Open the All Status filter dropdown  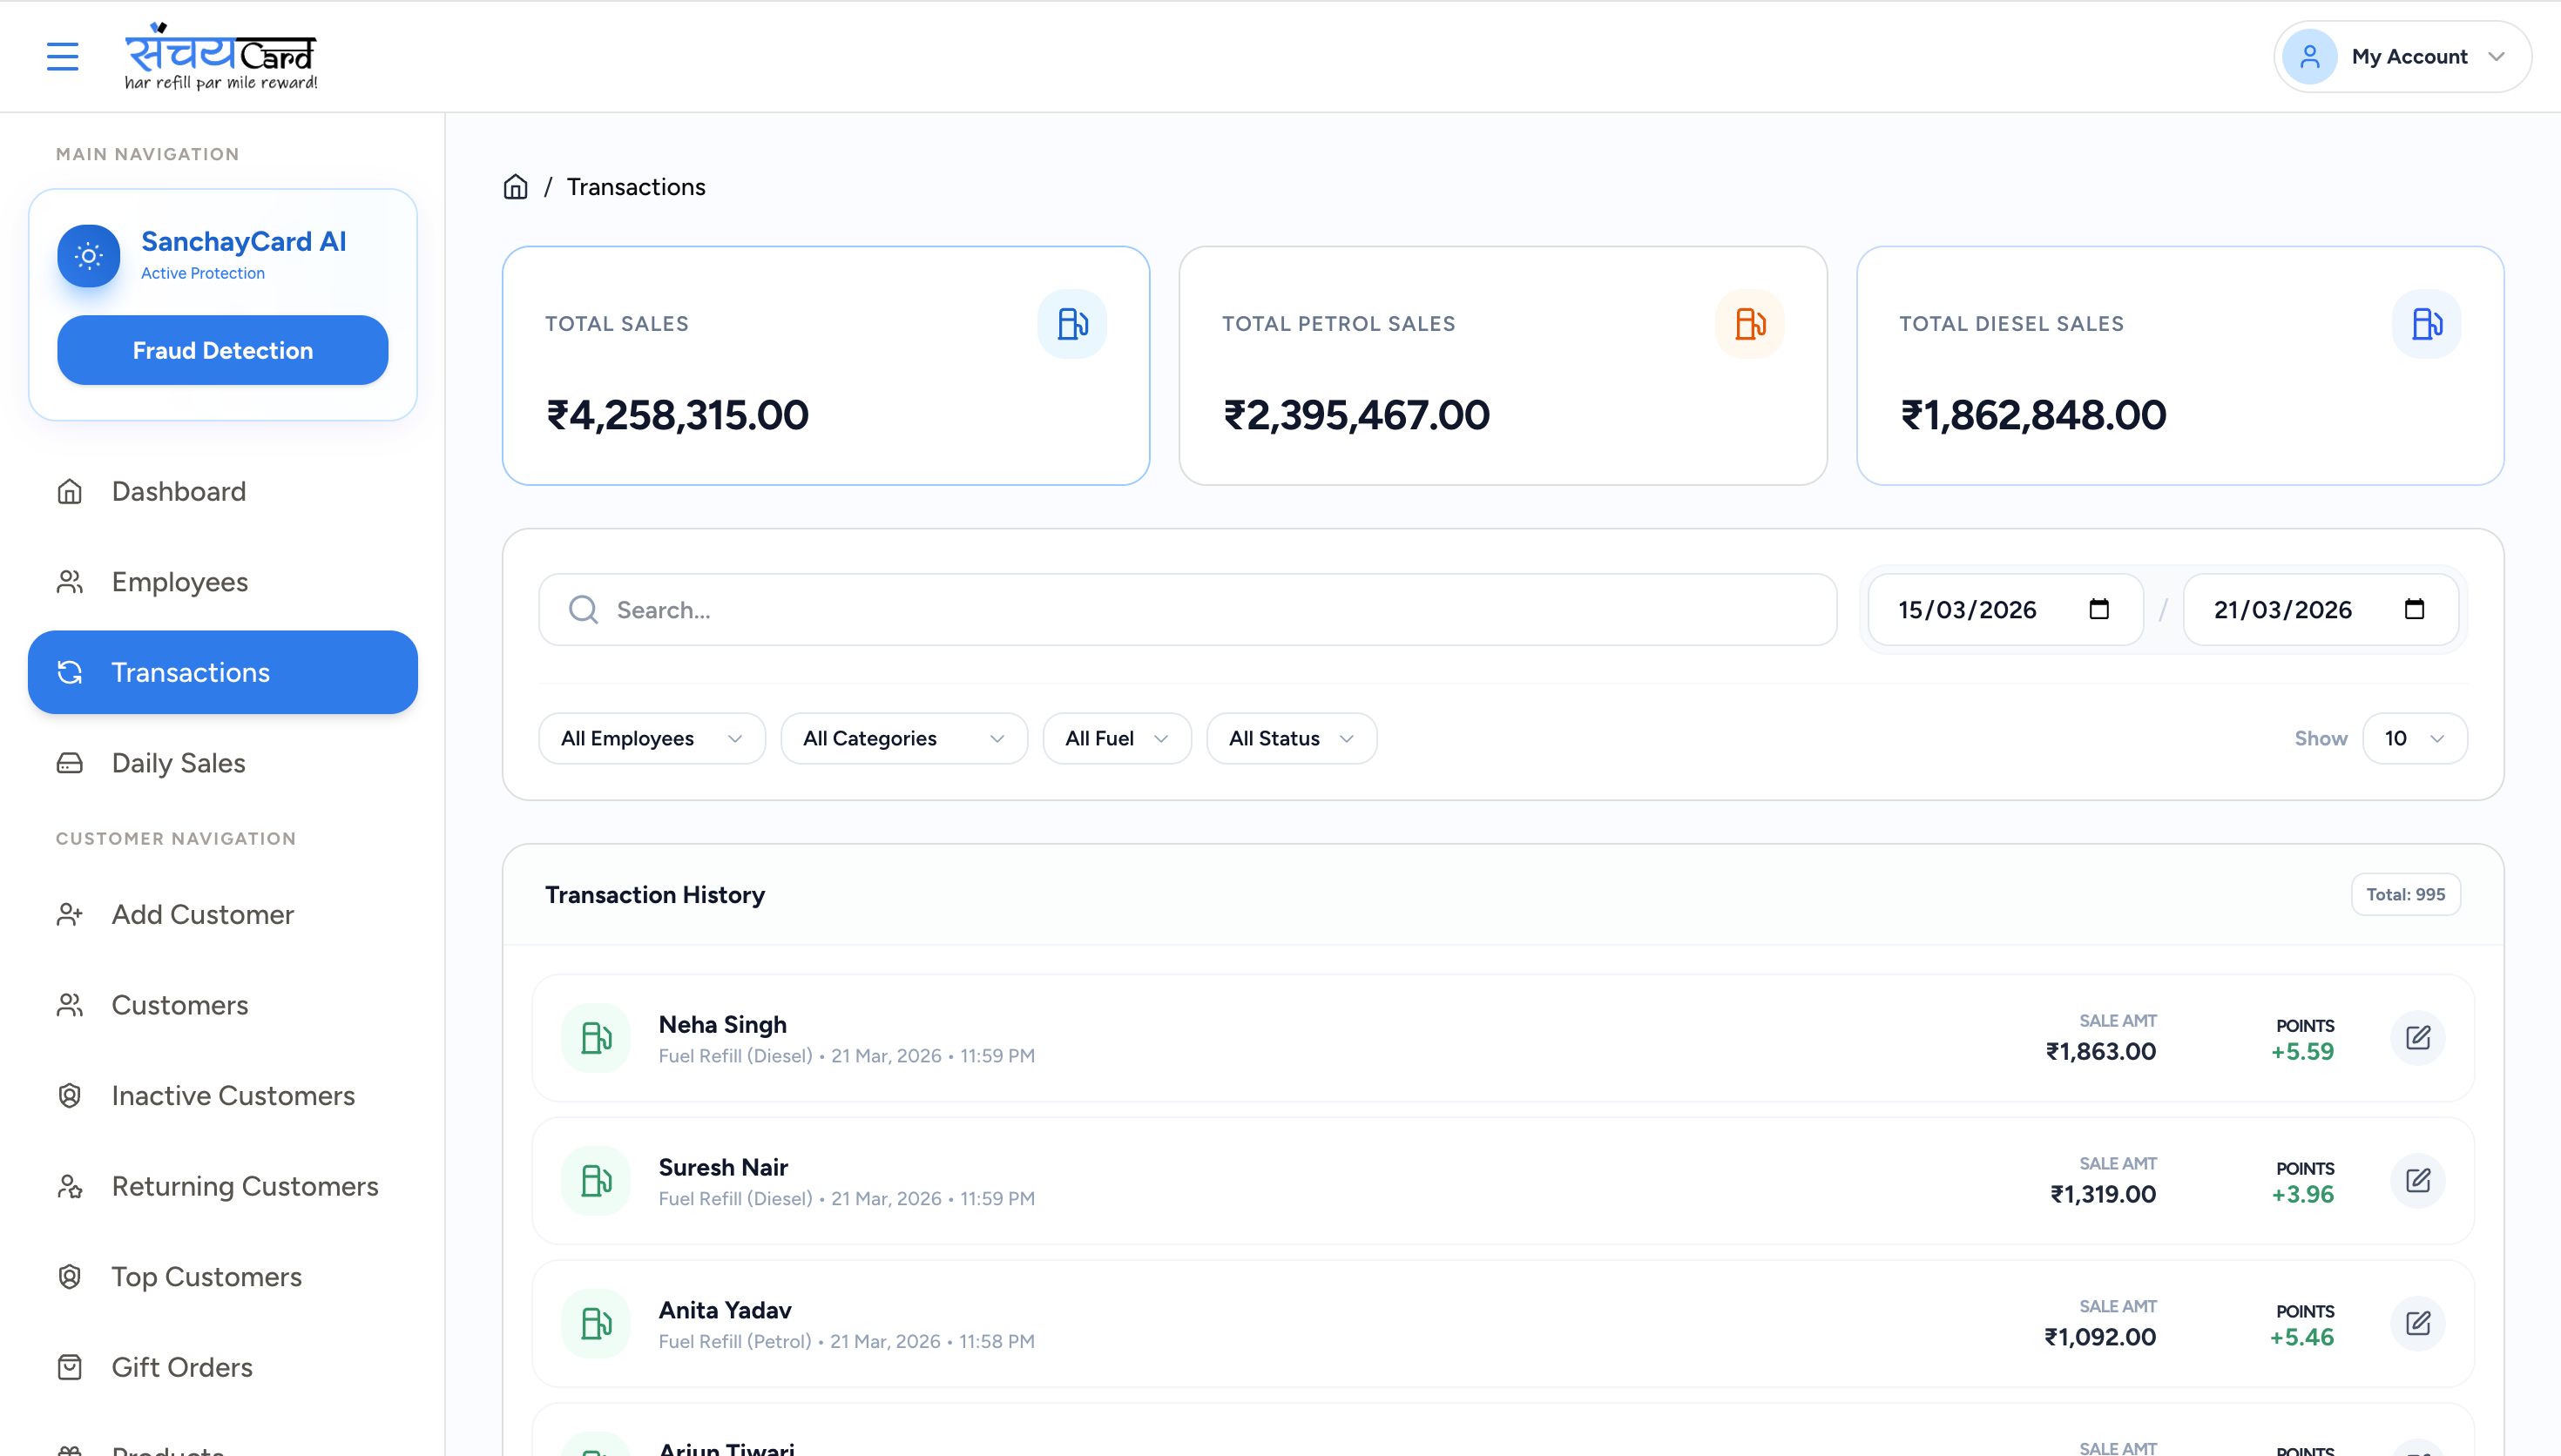click(1292, 739)
